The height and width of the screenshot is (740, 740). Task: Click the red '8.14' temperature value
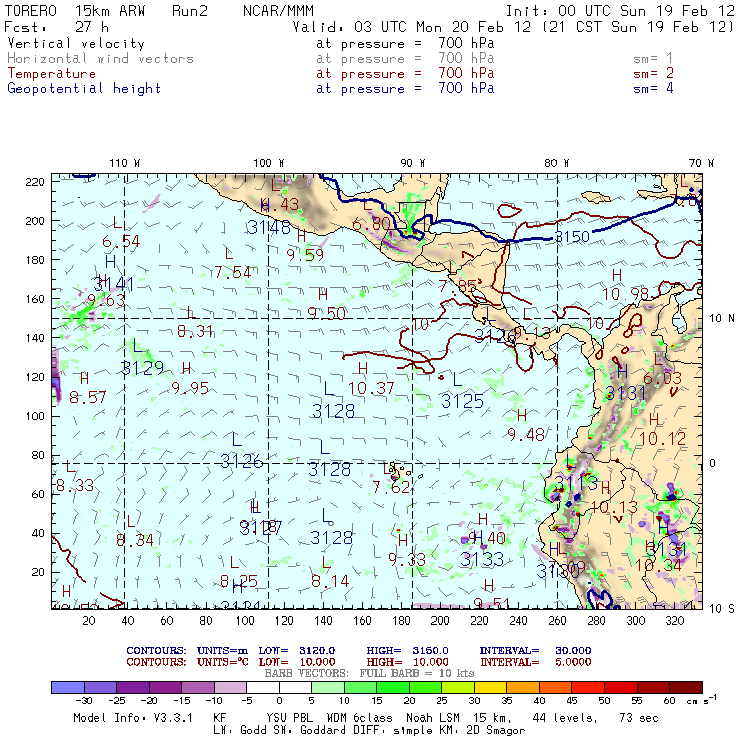point(330,581)
